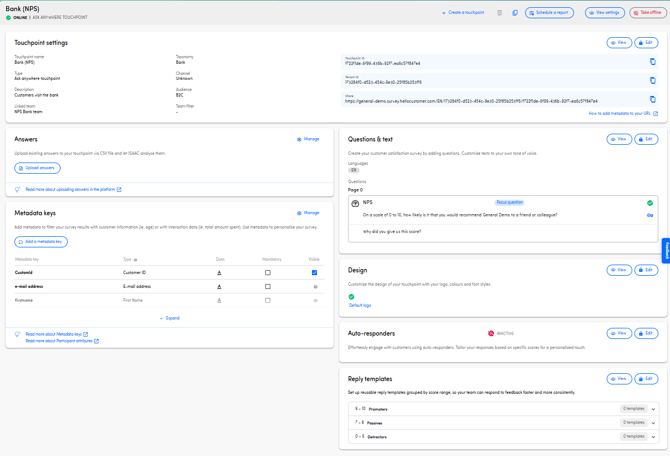Uncheck Visible checkbox for CustomId
The width and height of the screenshot is (670, 456).
(x=314, y=273)
